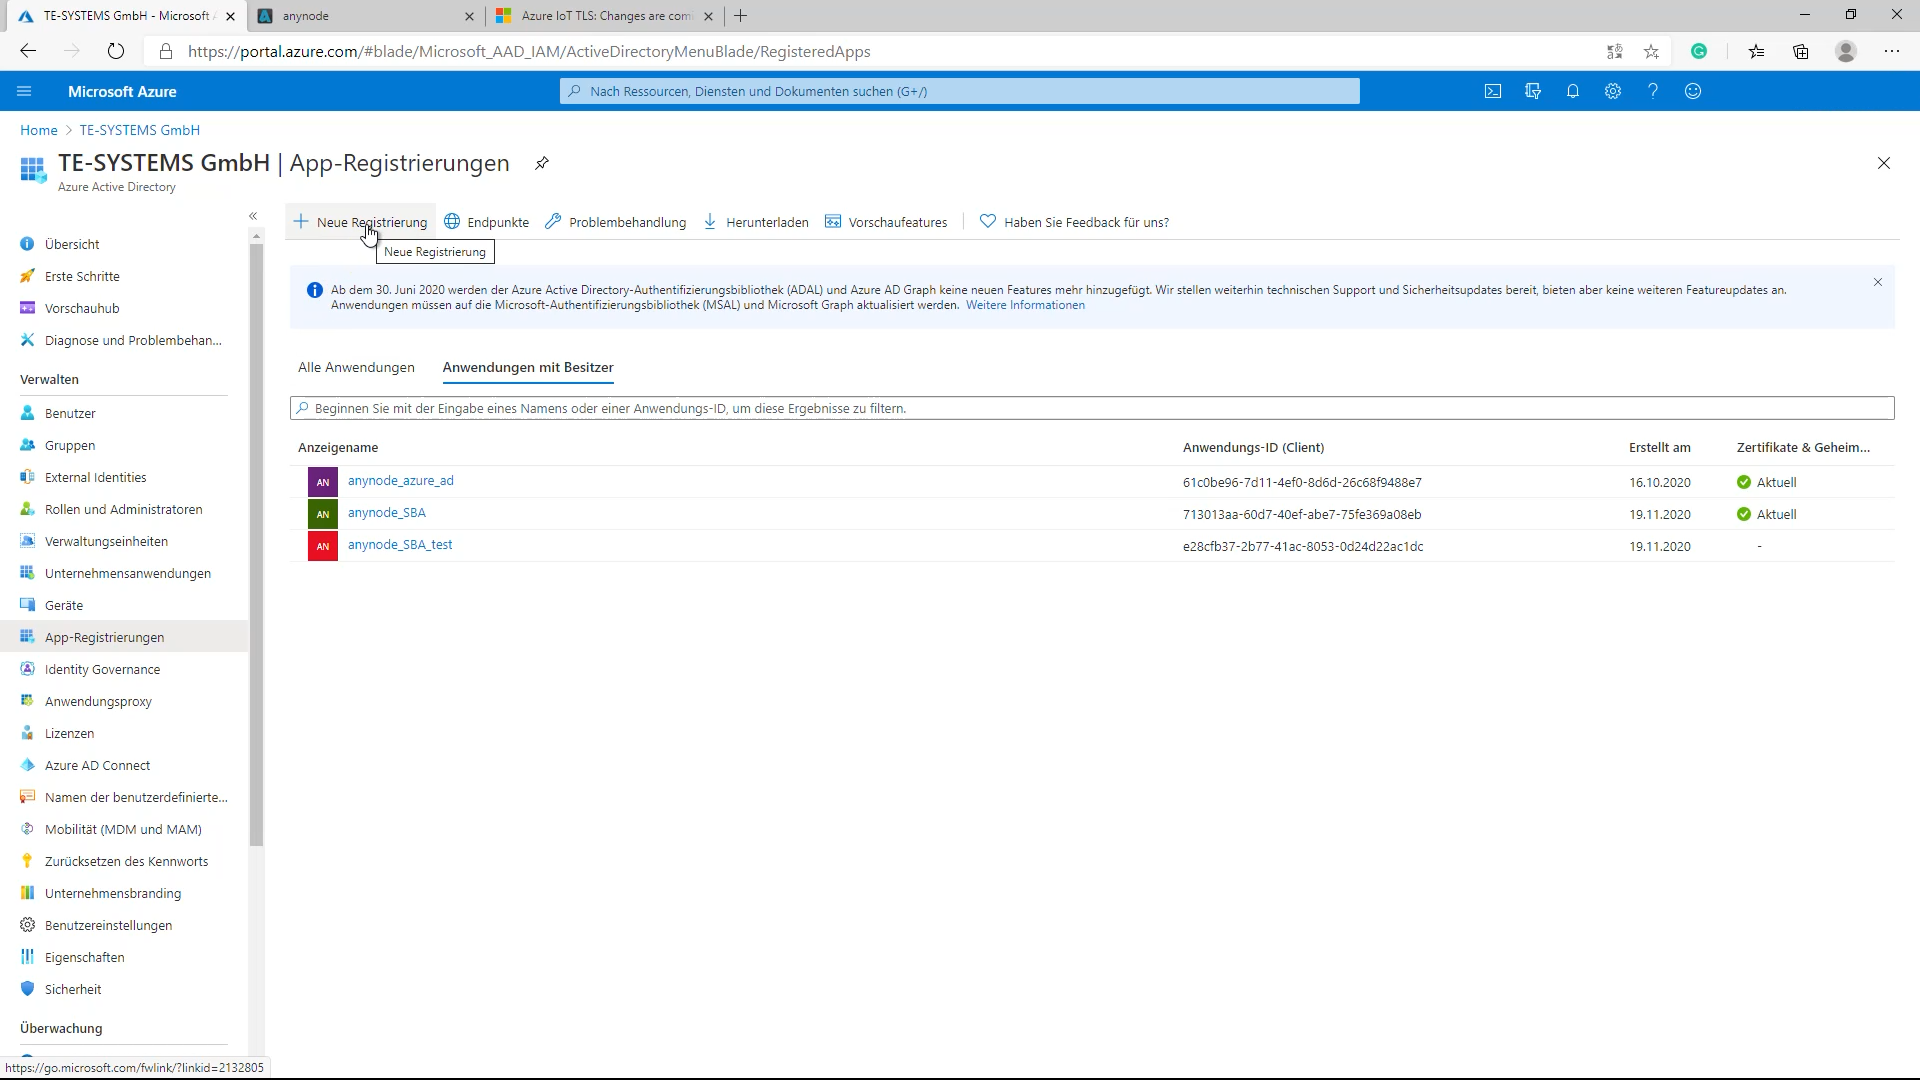
Task: Click the feedback smiley icon
Action: tap(1693, 91)
